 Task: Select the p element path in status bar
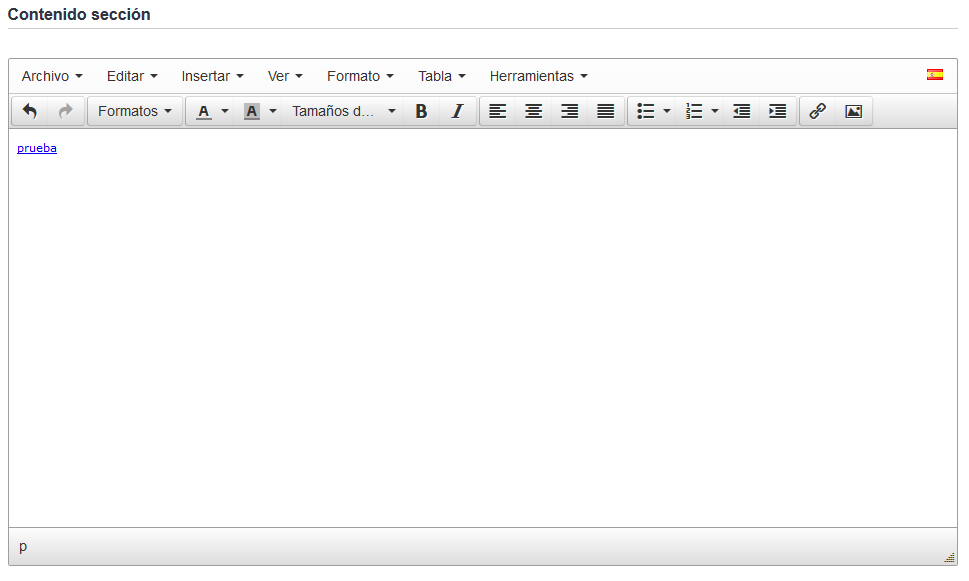point(23,546)
